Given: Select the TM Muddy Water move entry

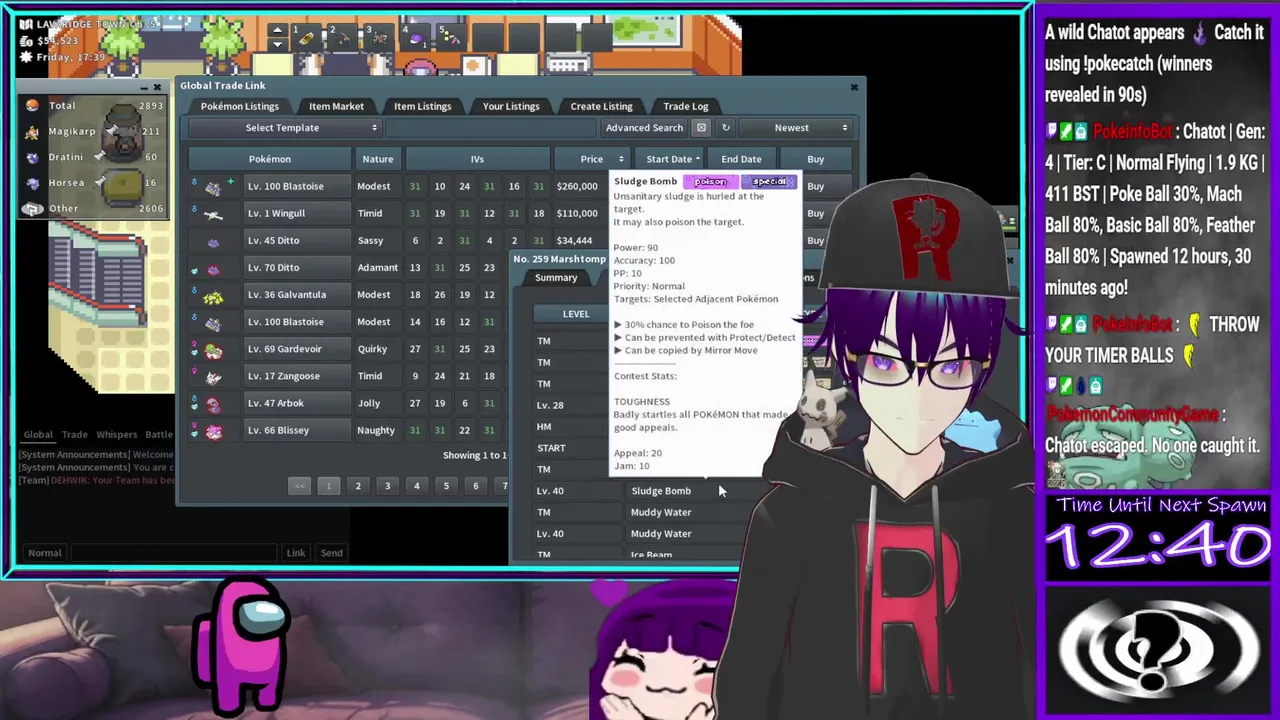Looking at the screenshot, I should pyautogui.click(x=661, y=512).
